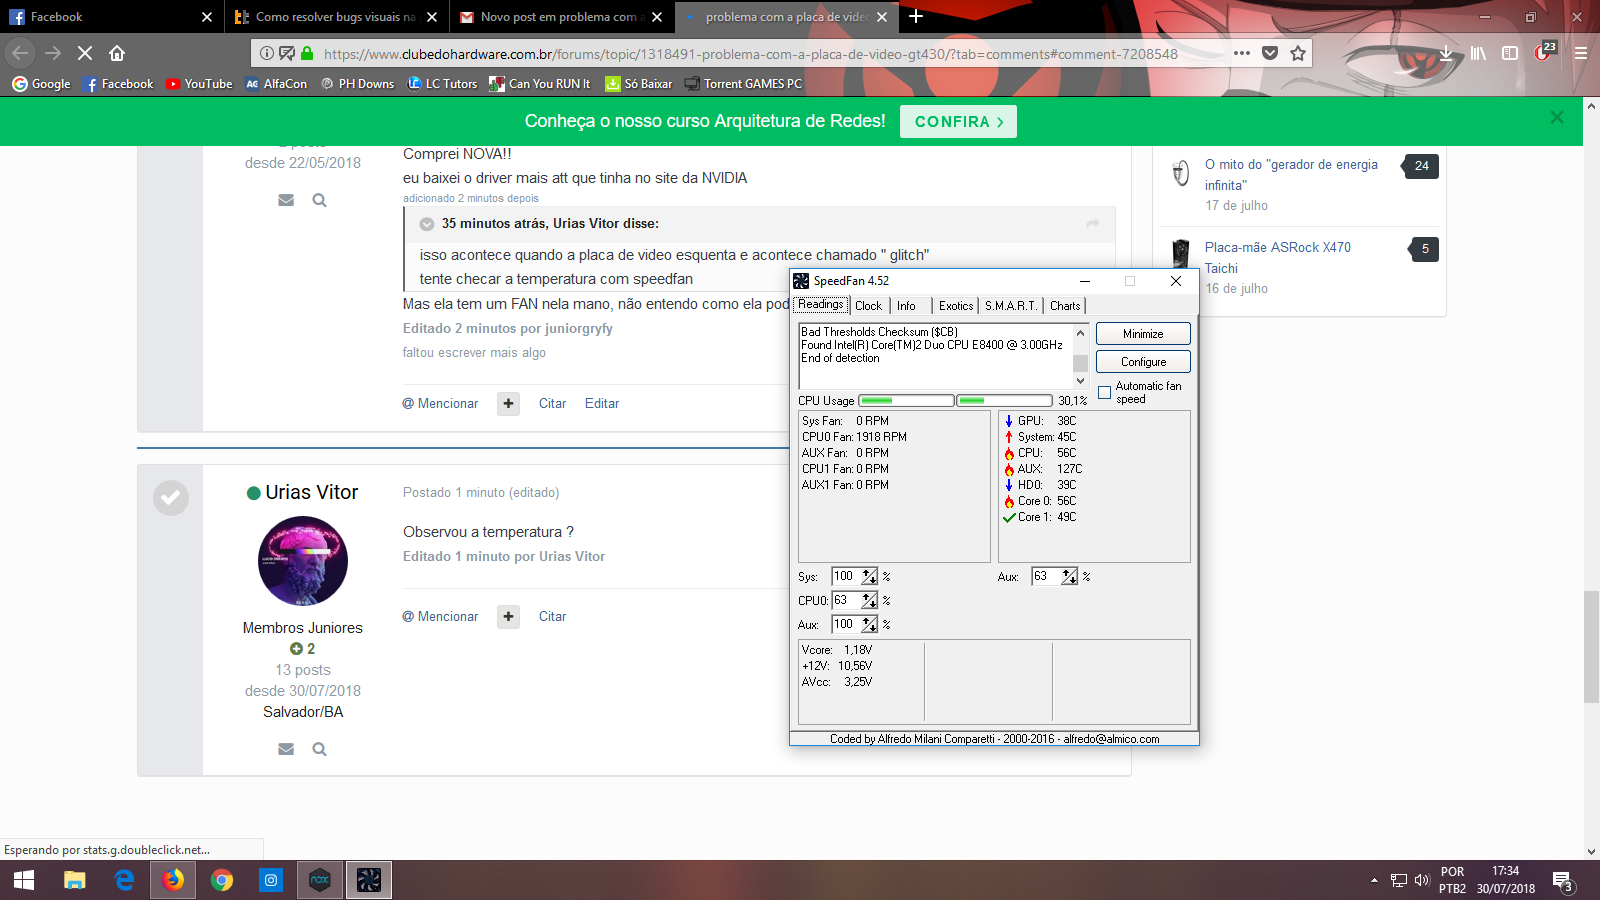Click the Firefox home icon
Screen dimensions: 1600x900
coord(117,53)
